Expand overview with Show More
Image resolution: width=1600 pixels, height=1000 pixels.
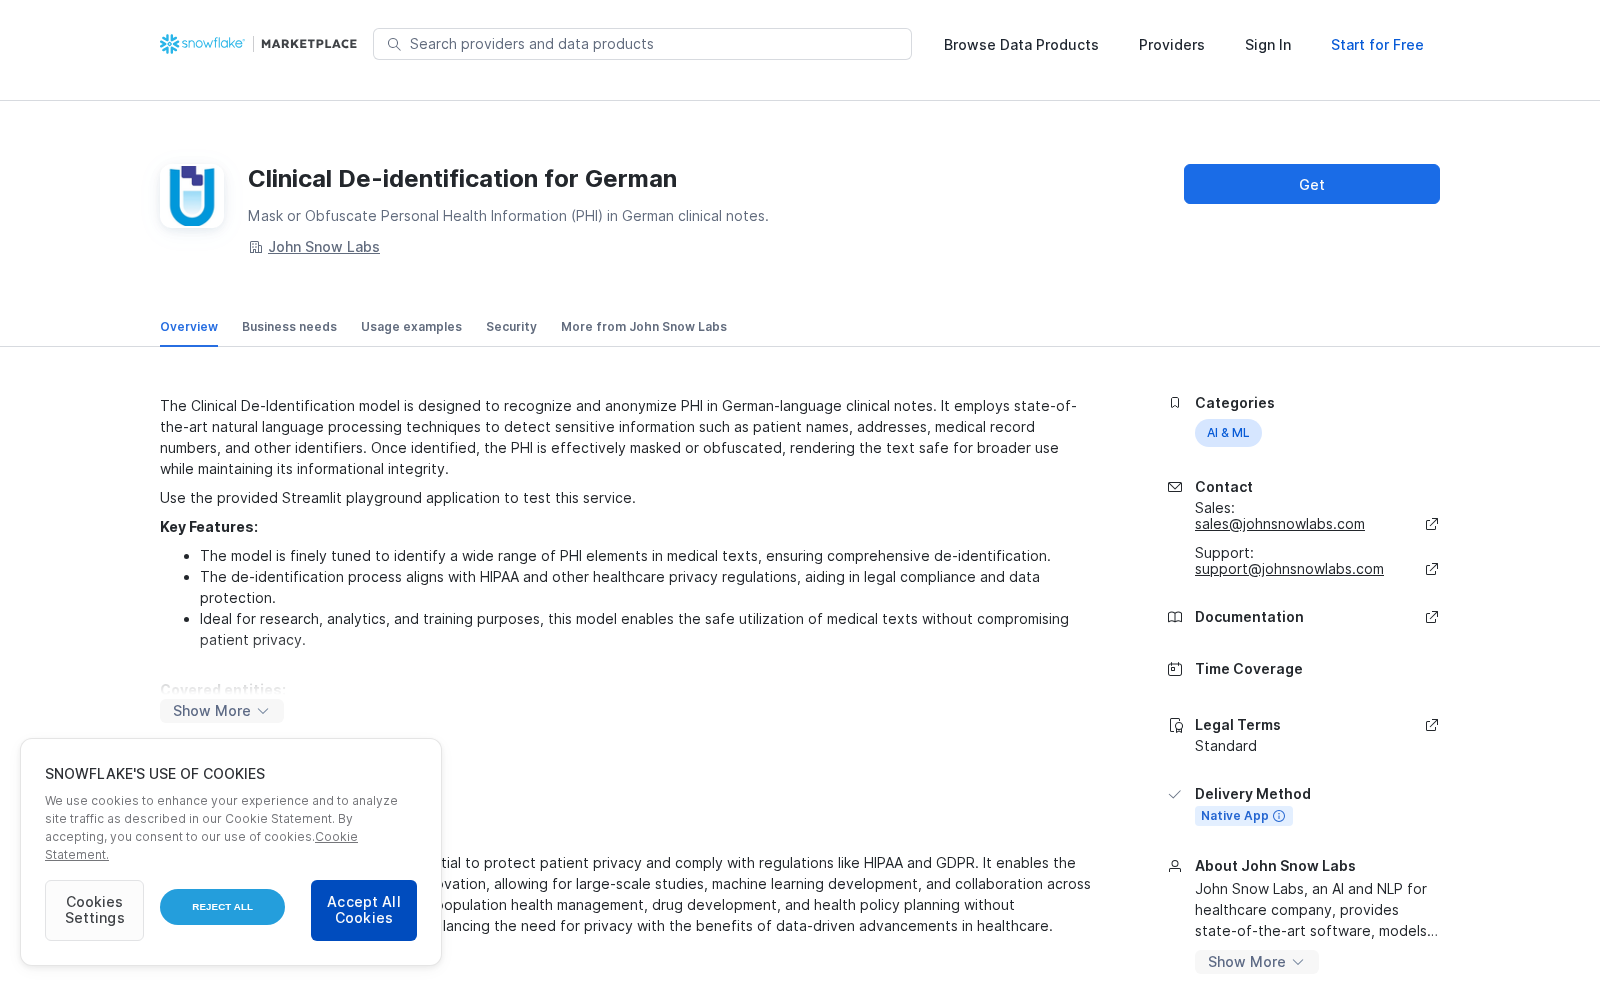coord(222,711)
